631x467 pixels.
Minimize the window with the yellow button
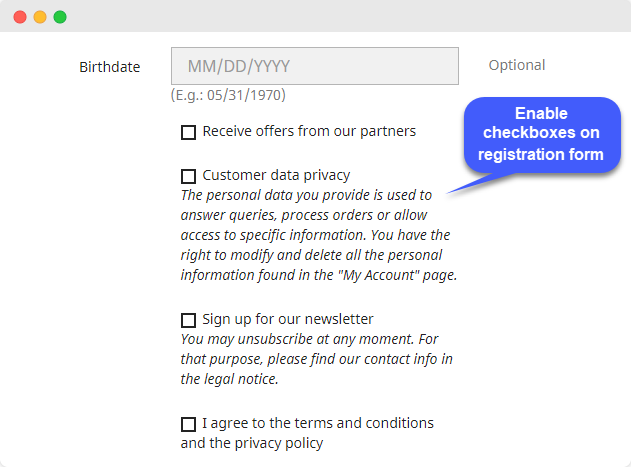coord(40,17)
